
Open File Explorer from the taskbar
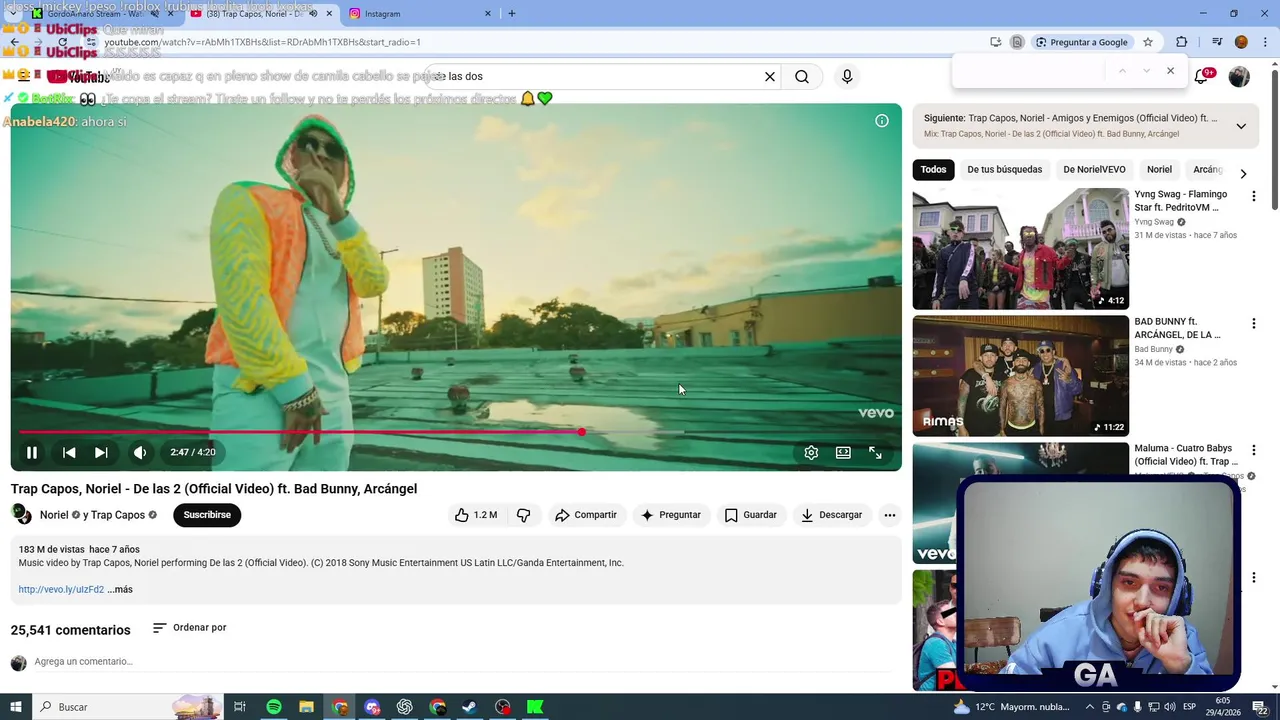tap(307, 707)
